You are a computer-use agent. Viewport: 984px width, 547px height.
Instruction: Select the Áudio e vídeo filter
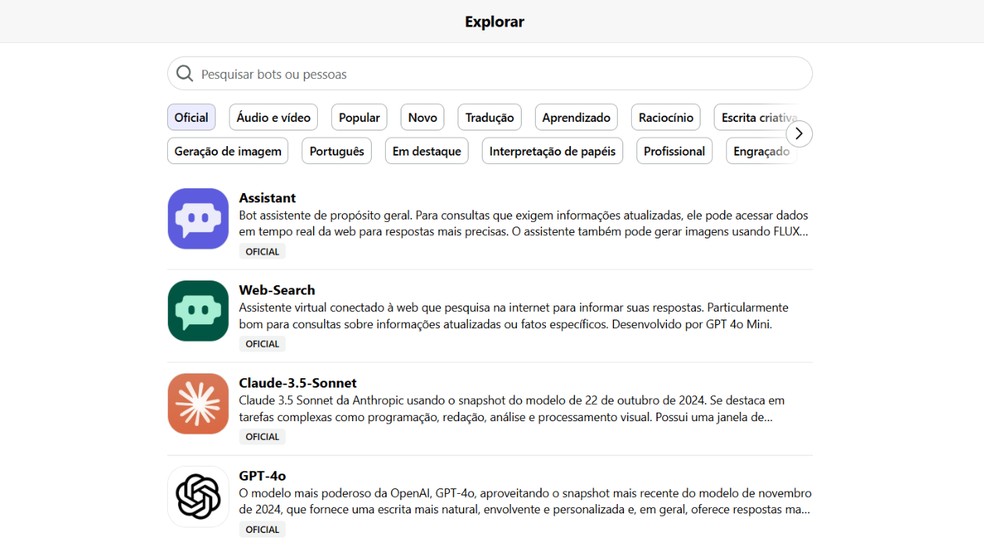pyautogui.click(x=273, y=117)
